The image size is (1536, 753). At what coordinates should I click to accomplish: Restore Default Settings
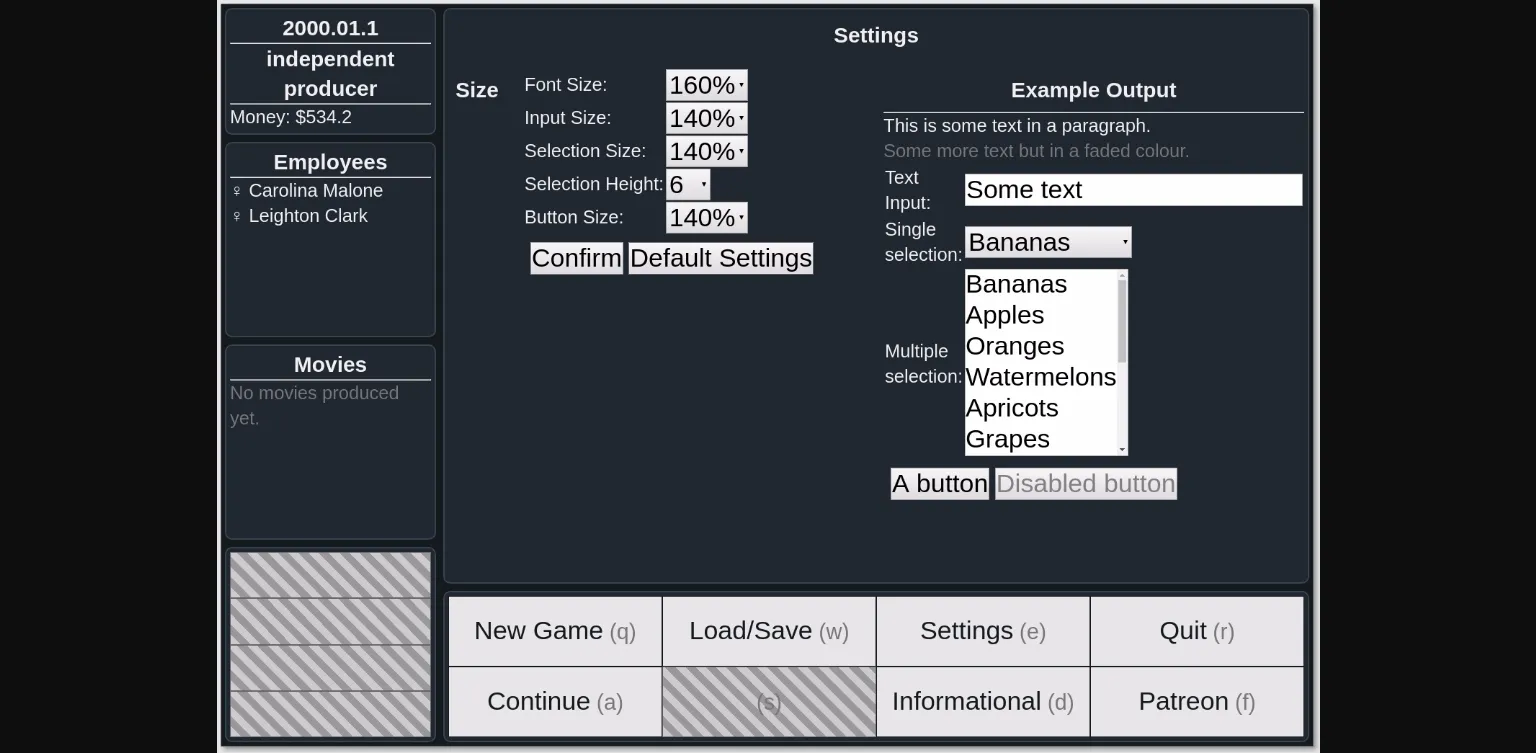[x=720, y=258]
